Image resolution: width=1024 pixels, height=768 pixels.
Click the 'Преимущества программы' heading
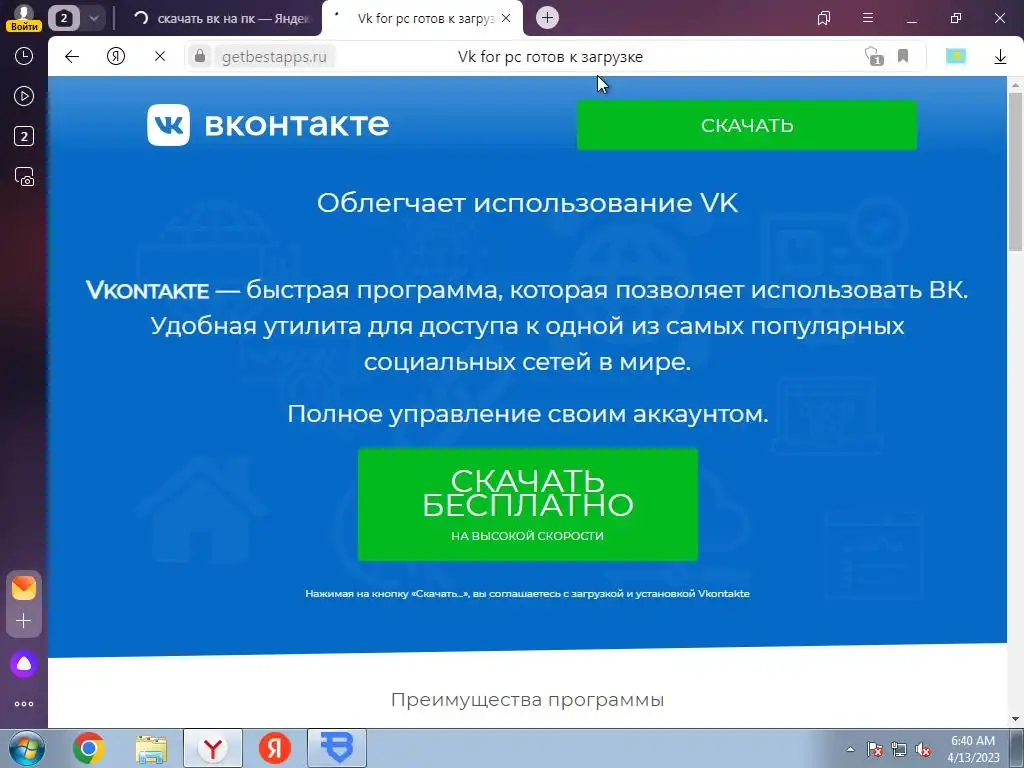click(x=528, y=699)
